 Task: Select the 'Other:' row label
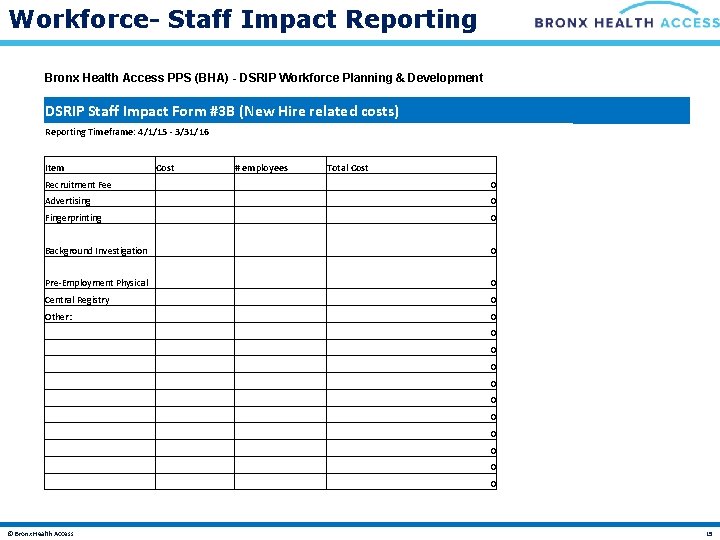tap(58, 317)
